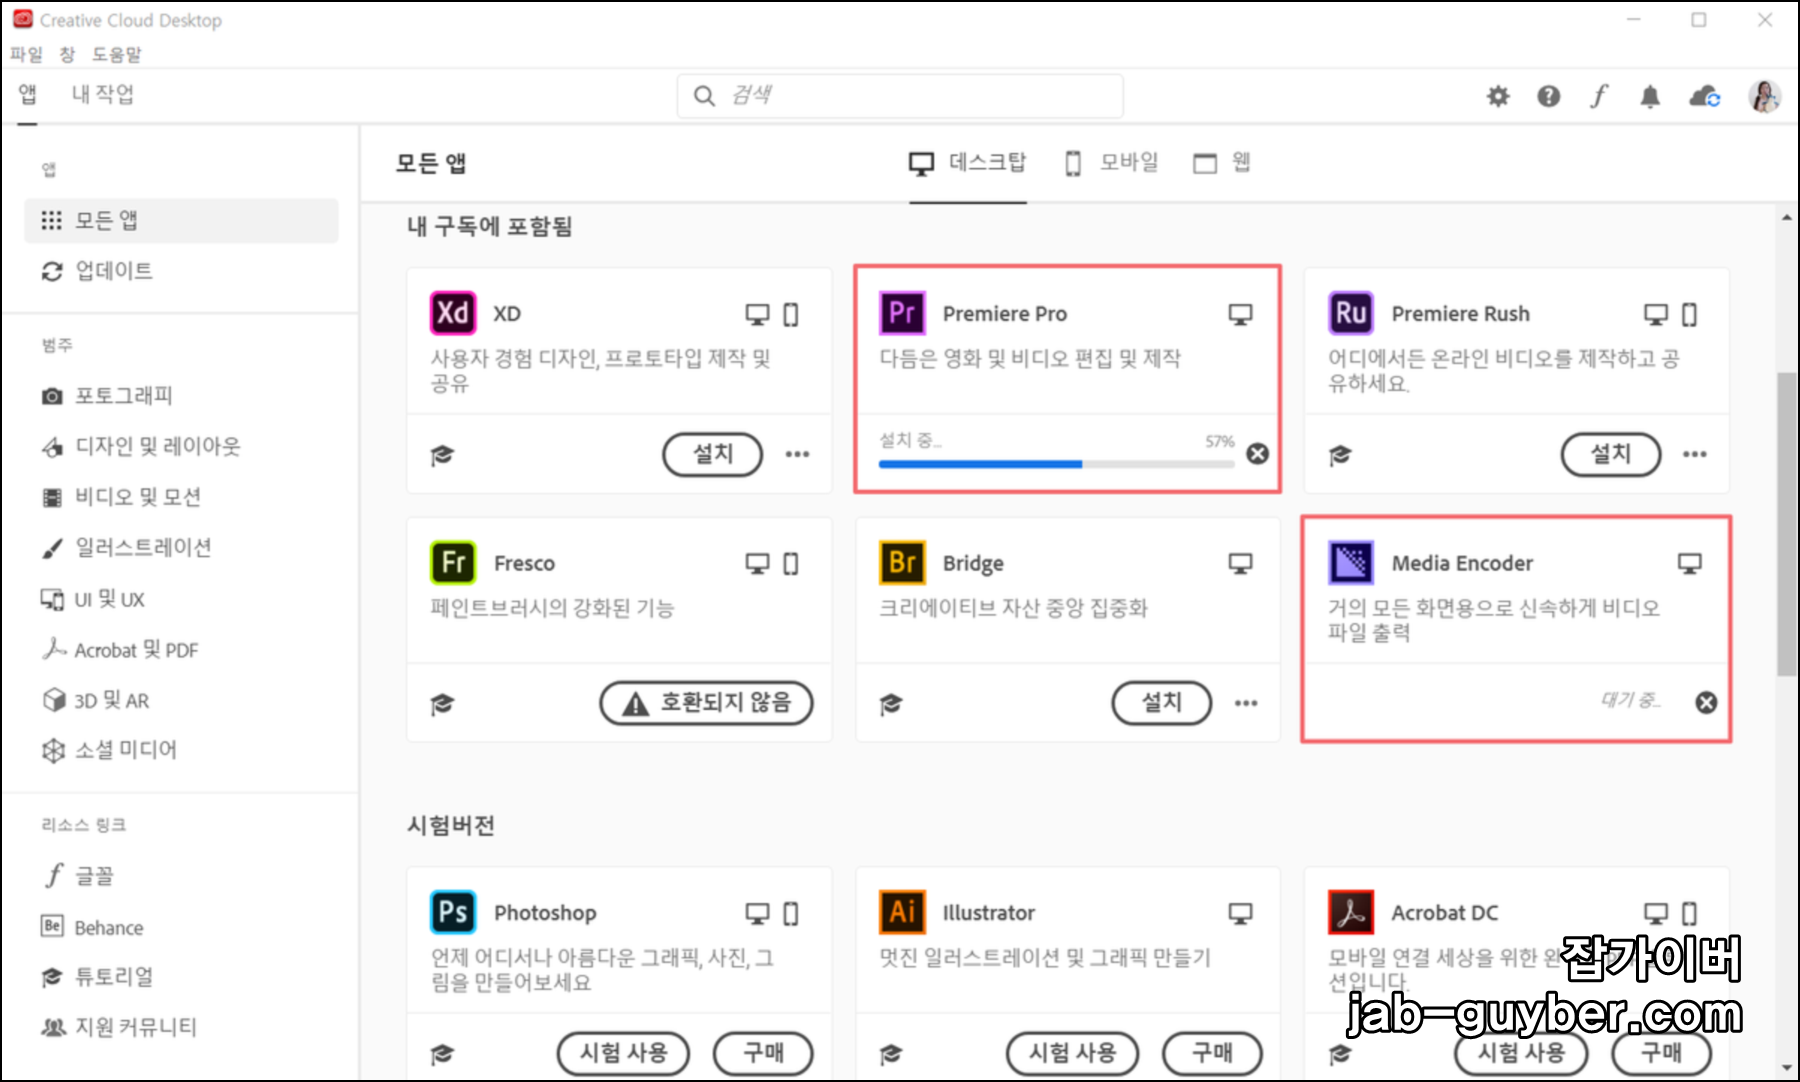Start Illustrator trial 시험 사용
This screenshot has width=1800, height=1082.
(x=1073, y=1054)
